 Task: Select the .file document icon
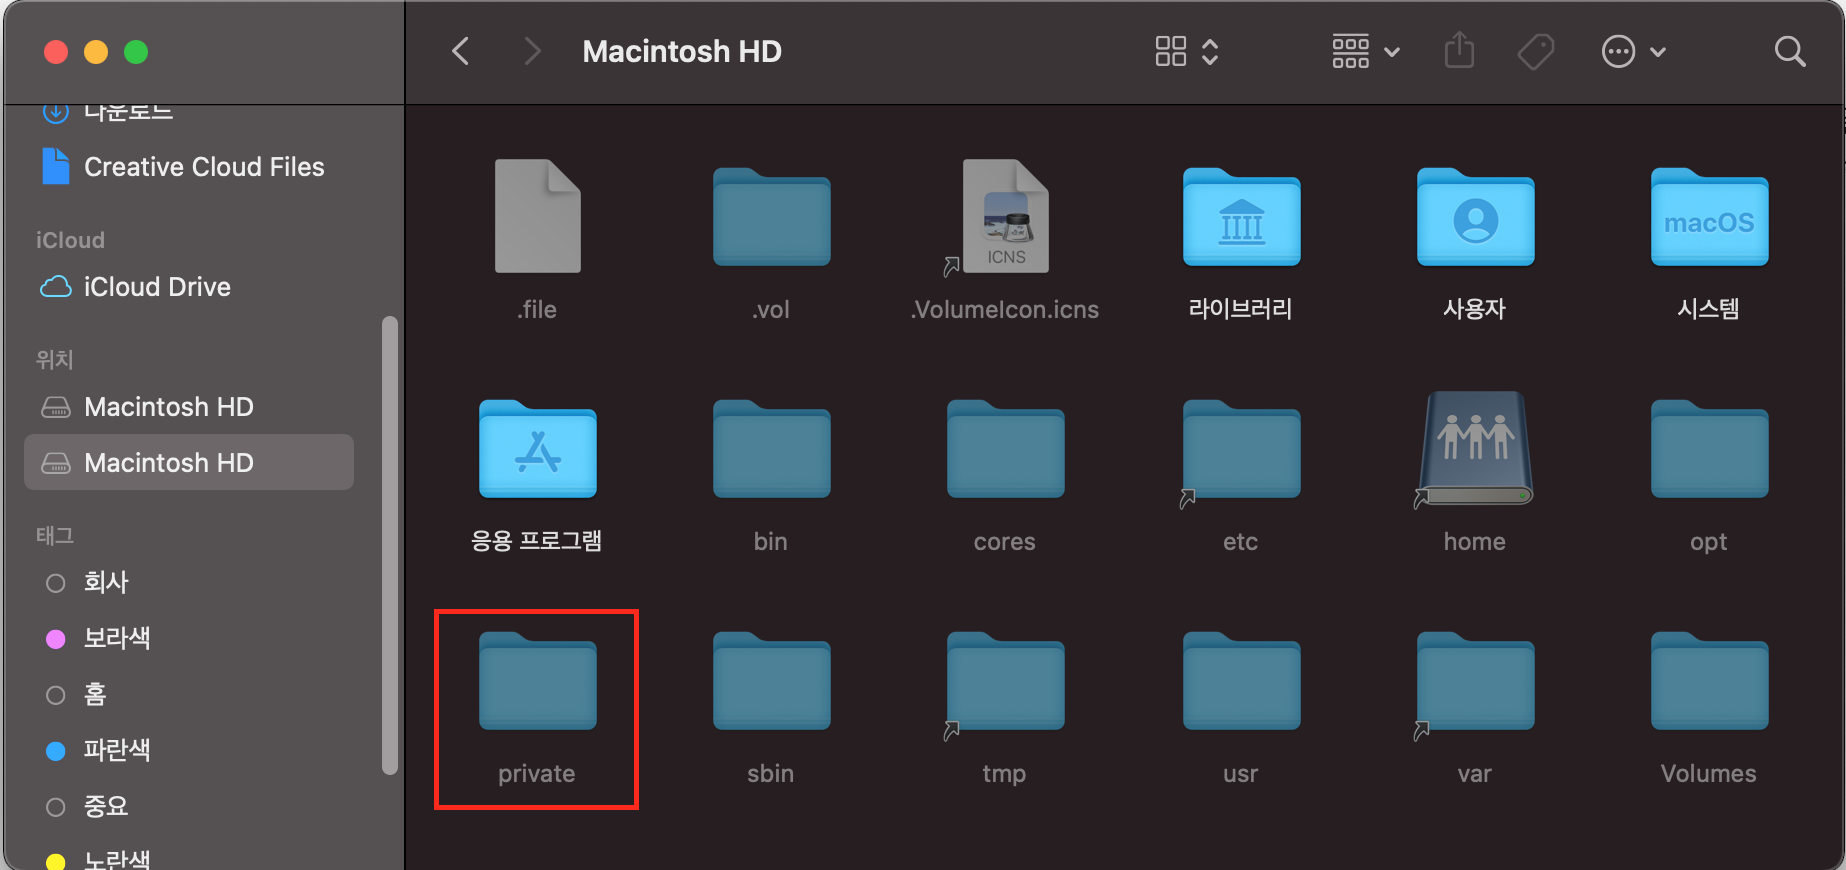pos(537,216)
